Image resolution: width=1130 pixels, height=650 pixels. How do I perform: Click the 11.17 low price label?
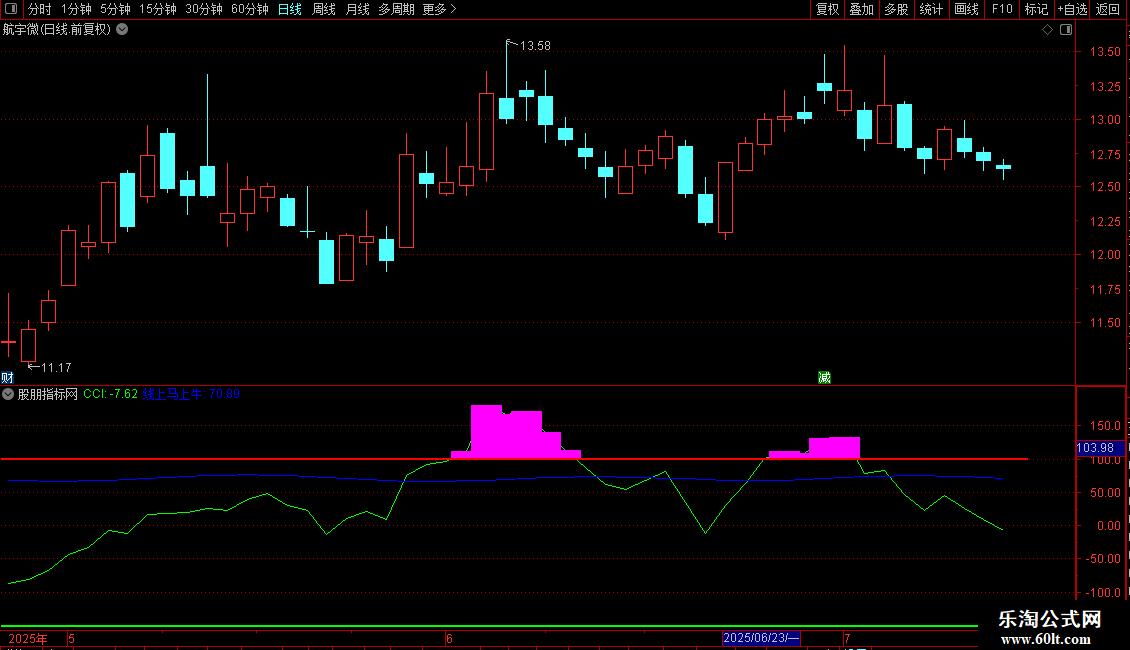(55, 368)
